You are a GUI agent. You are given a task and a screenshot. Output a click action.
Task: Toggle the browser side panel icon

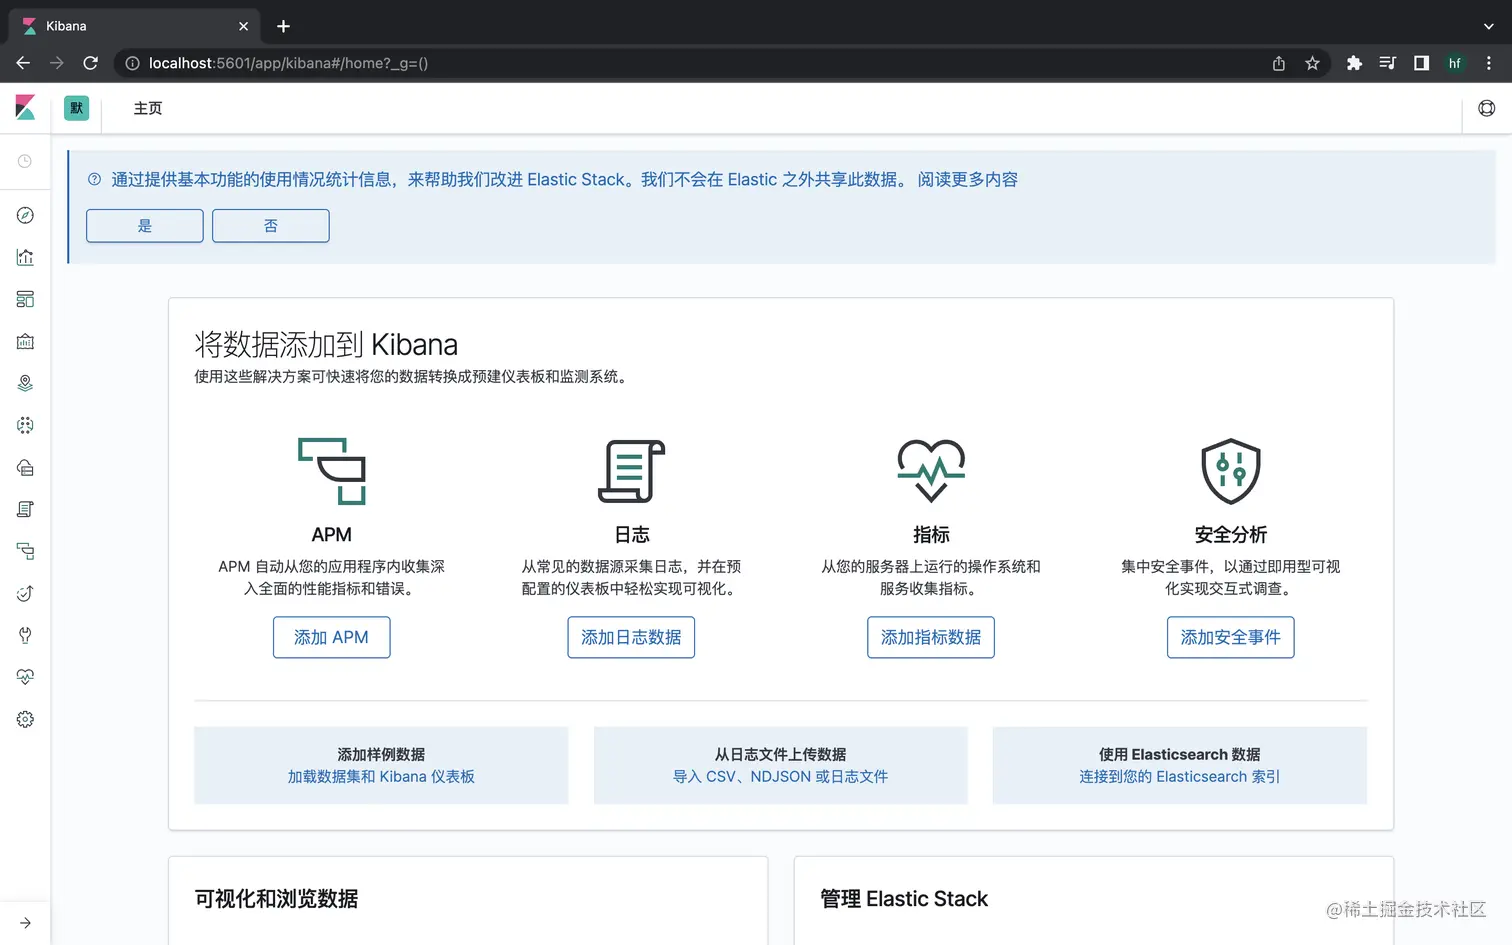(1421, 63)
